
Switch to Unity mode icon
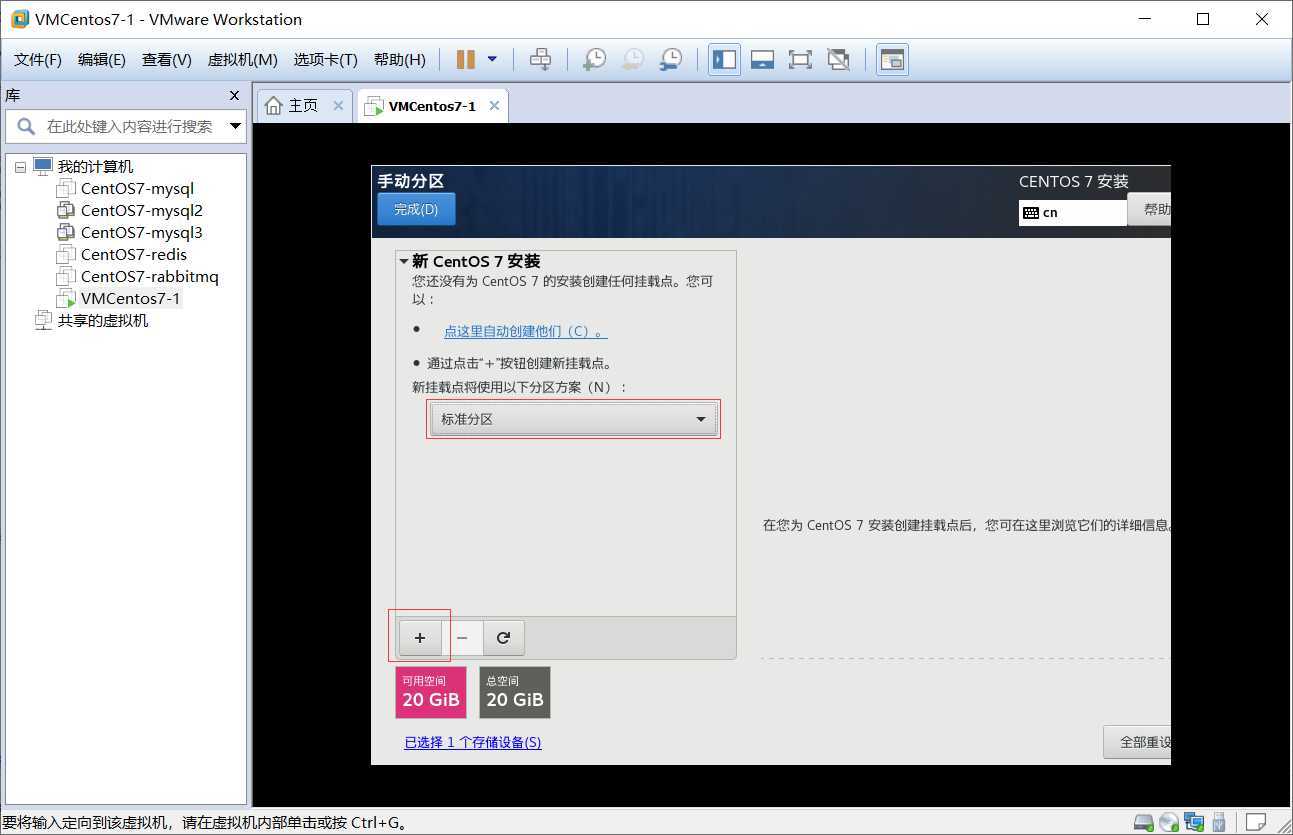(x=839, y=60)
